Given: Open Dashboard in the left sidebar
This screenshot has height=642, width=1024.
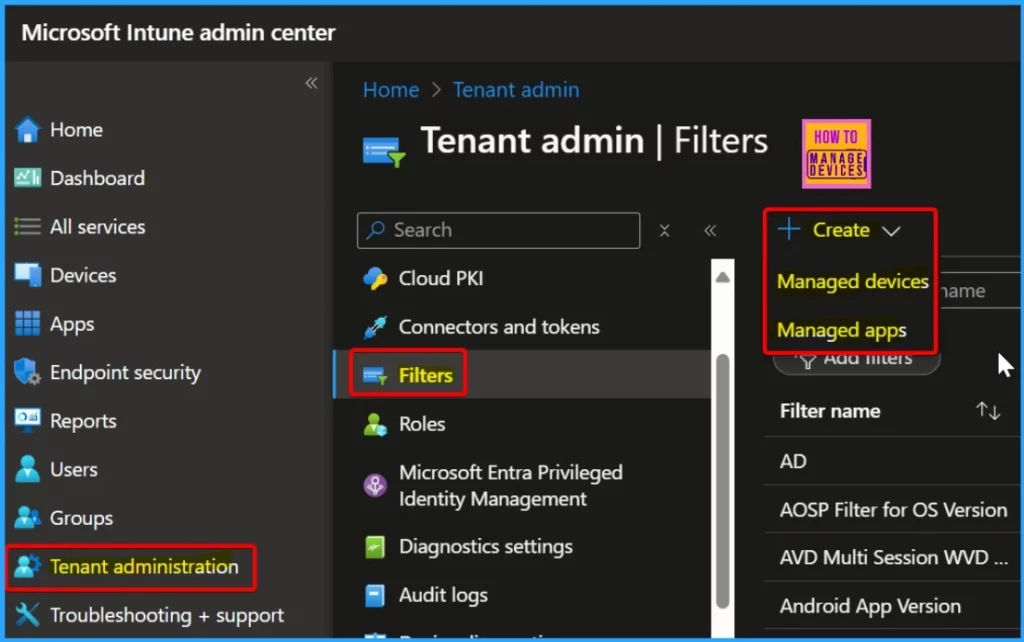Looking at the screenshot, I should coord(97,178).
